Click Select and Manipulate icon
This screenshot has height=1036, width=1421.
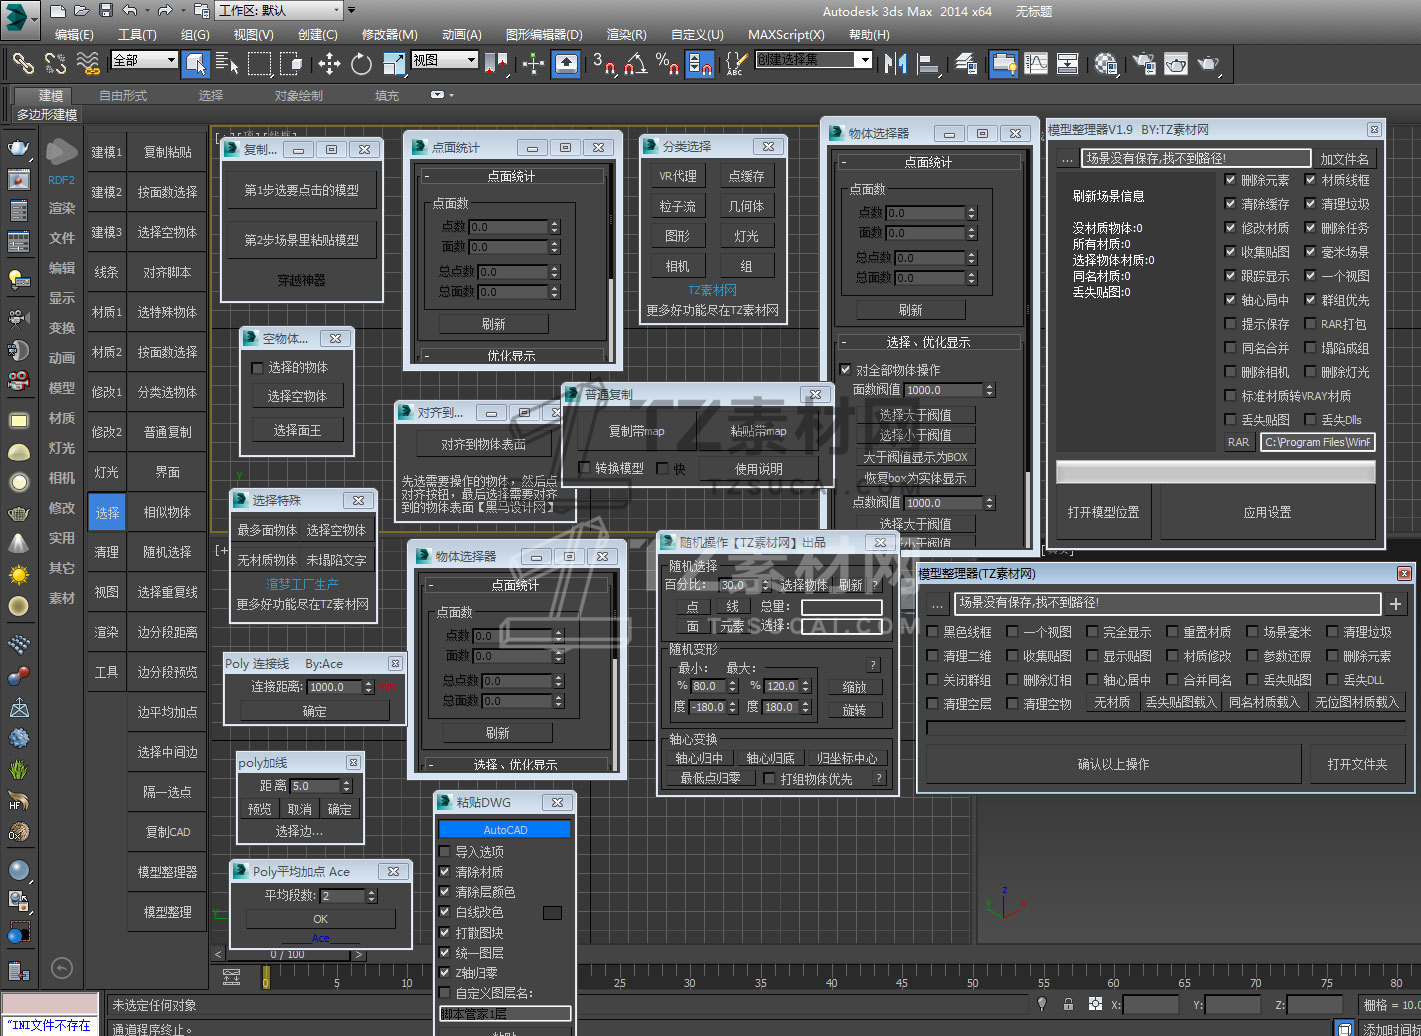(533, 64)
